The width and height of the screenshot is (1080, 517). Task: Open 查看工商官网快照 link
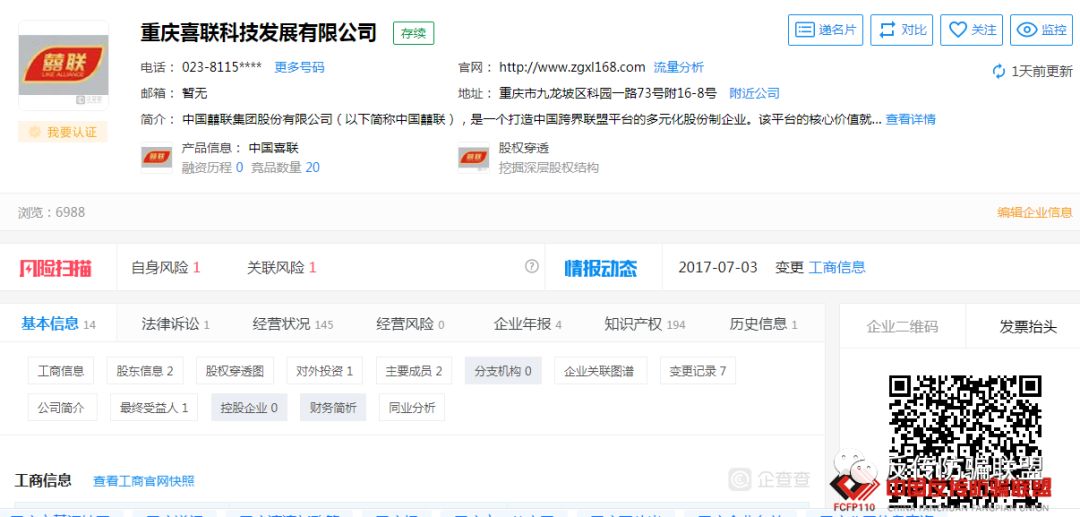144,481
